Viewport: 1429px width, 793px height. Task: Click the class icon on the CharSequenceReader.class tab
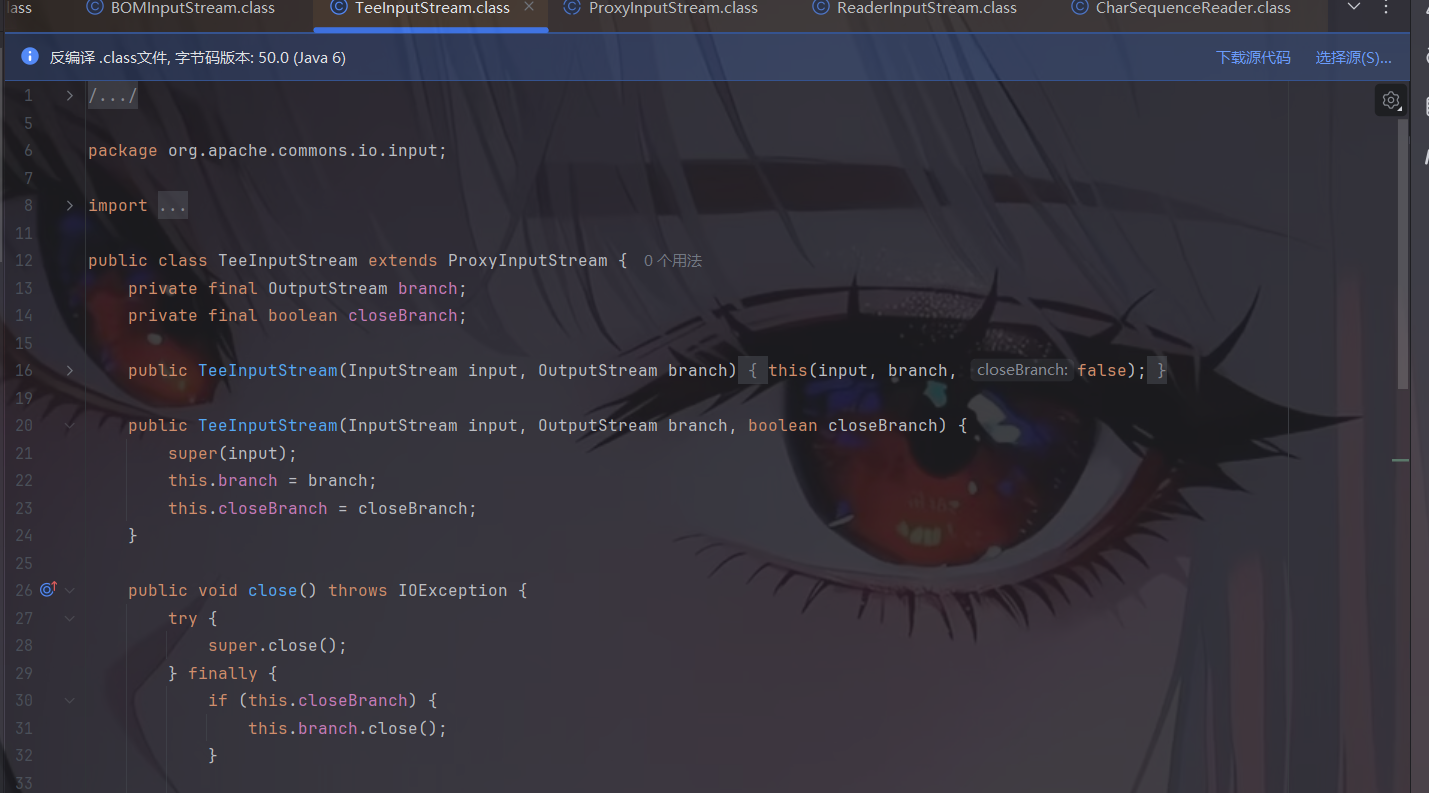tap(1079, 8)
